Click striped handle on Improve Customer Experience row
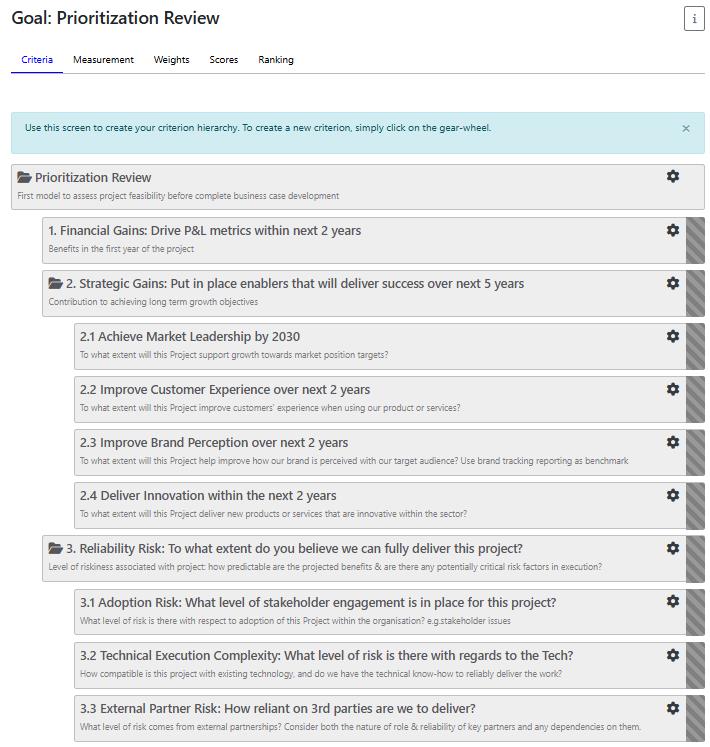 coord(695,399)
